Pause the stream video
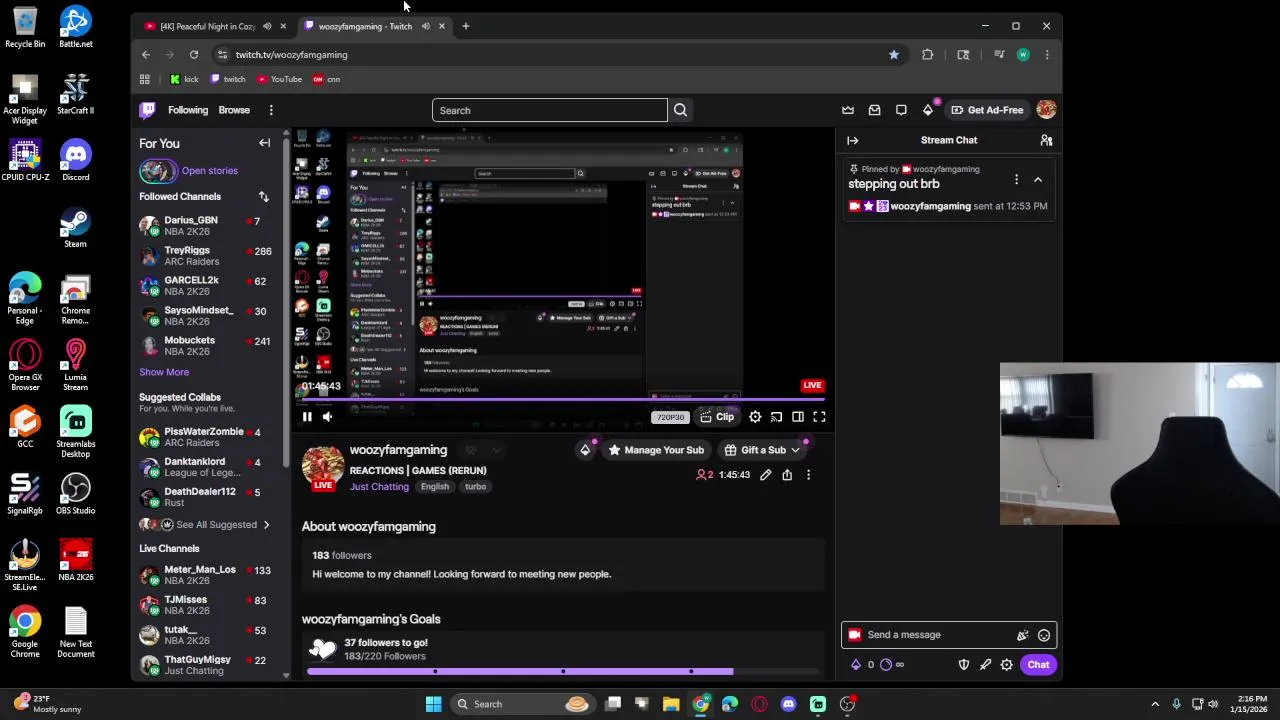Screen dimensions: 1280x720 click(307, 417)
